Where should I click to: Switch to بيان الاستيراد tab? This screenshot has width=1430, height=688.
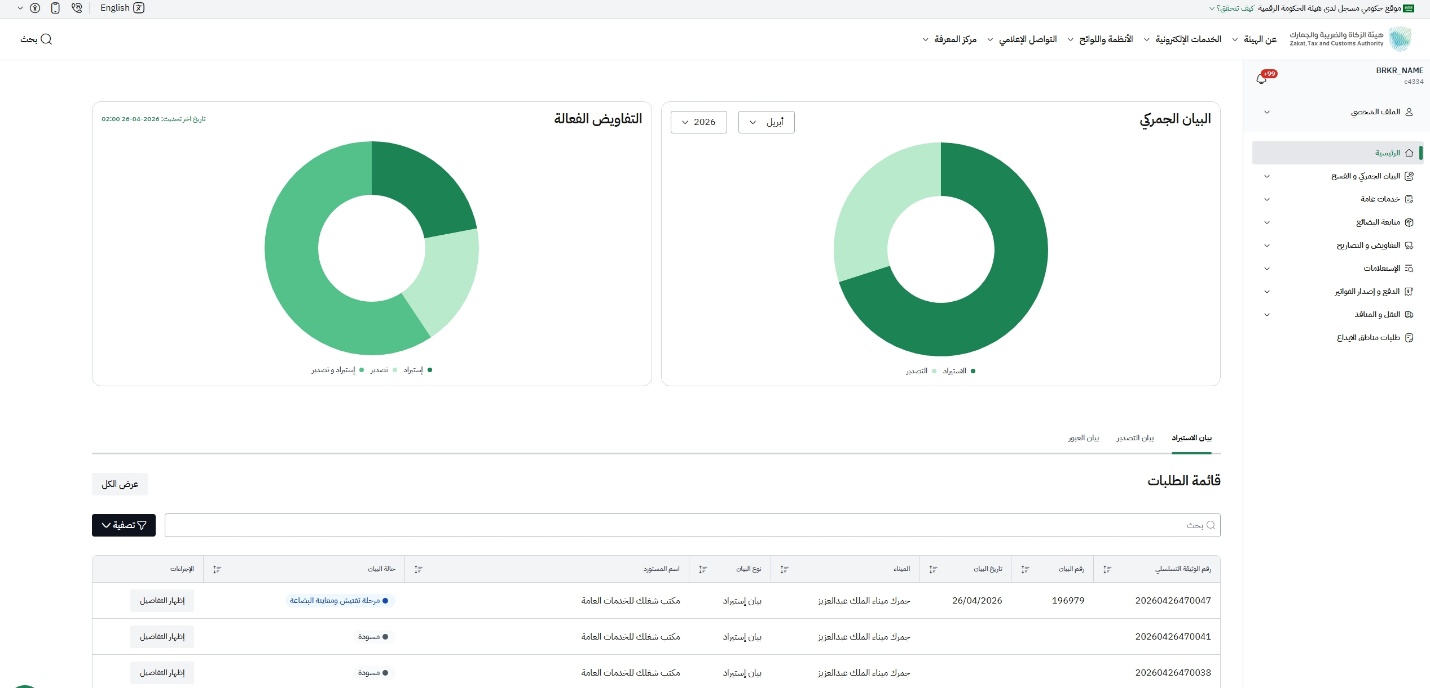1191,438
